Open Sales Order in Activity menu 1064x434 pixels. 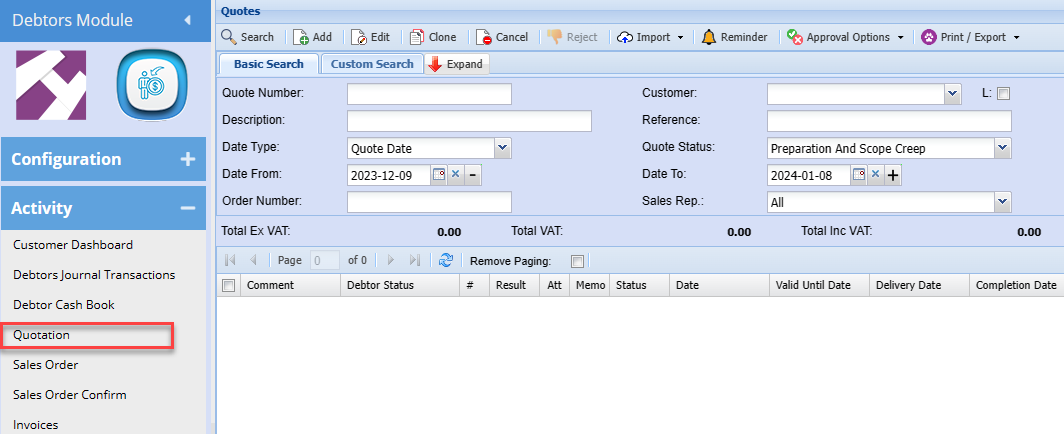coord(46,365)
